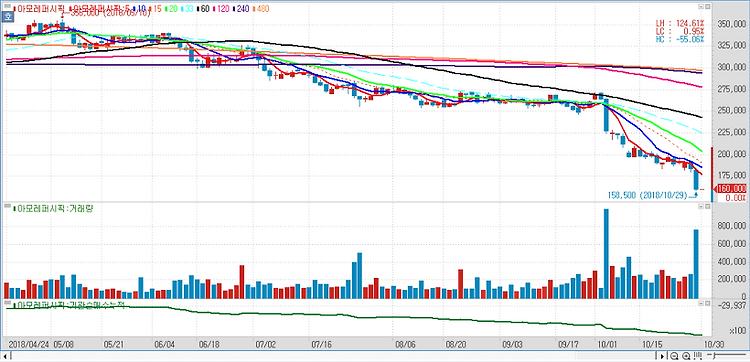Image resolution: width=750 pixels, height=362 pixels.
Task: Click the low price label 158,500 (2018/10/29)
Action: tap(649, 195)
